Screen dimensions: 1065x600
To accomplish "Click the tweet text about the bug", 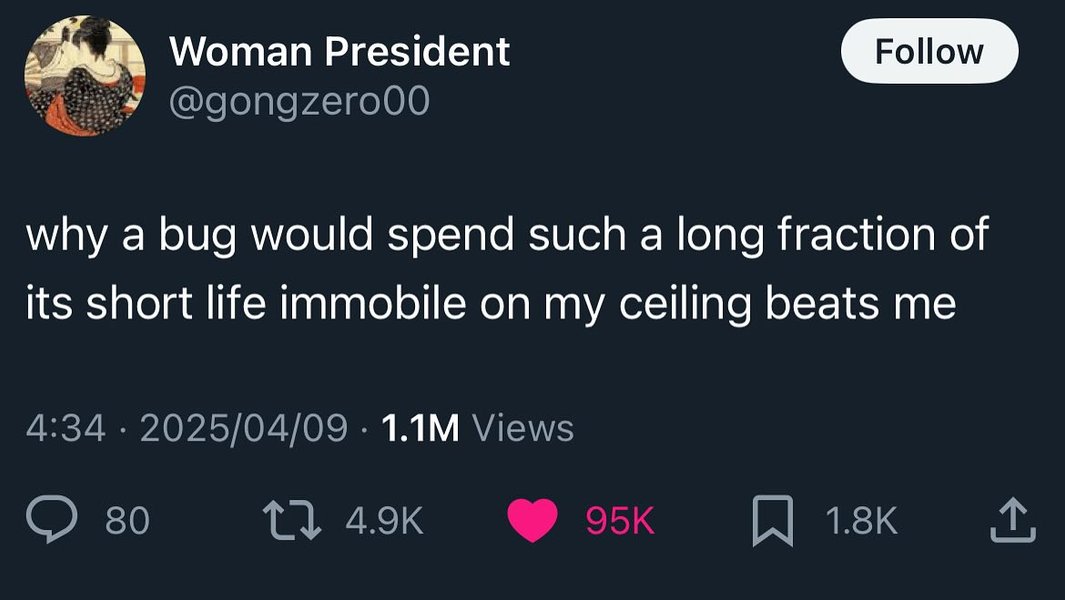I will pyautogui.click(x=506, y=236).
